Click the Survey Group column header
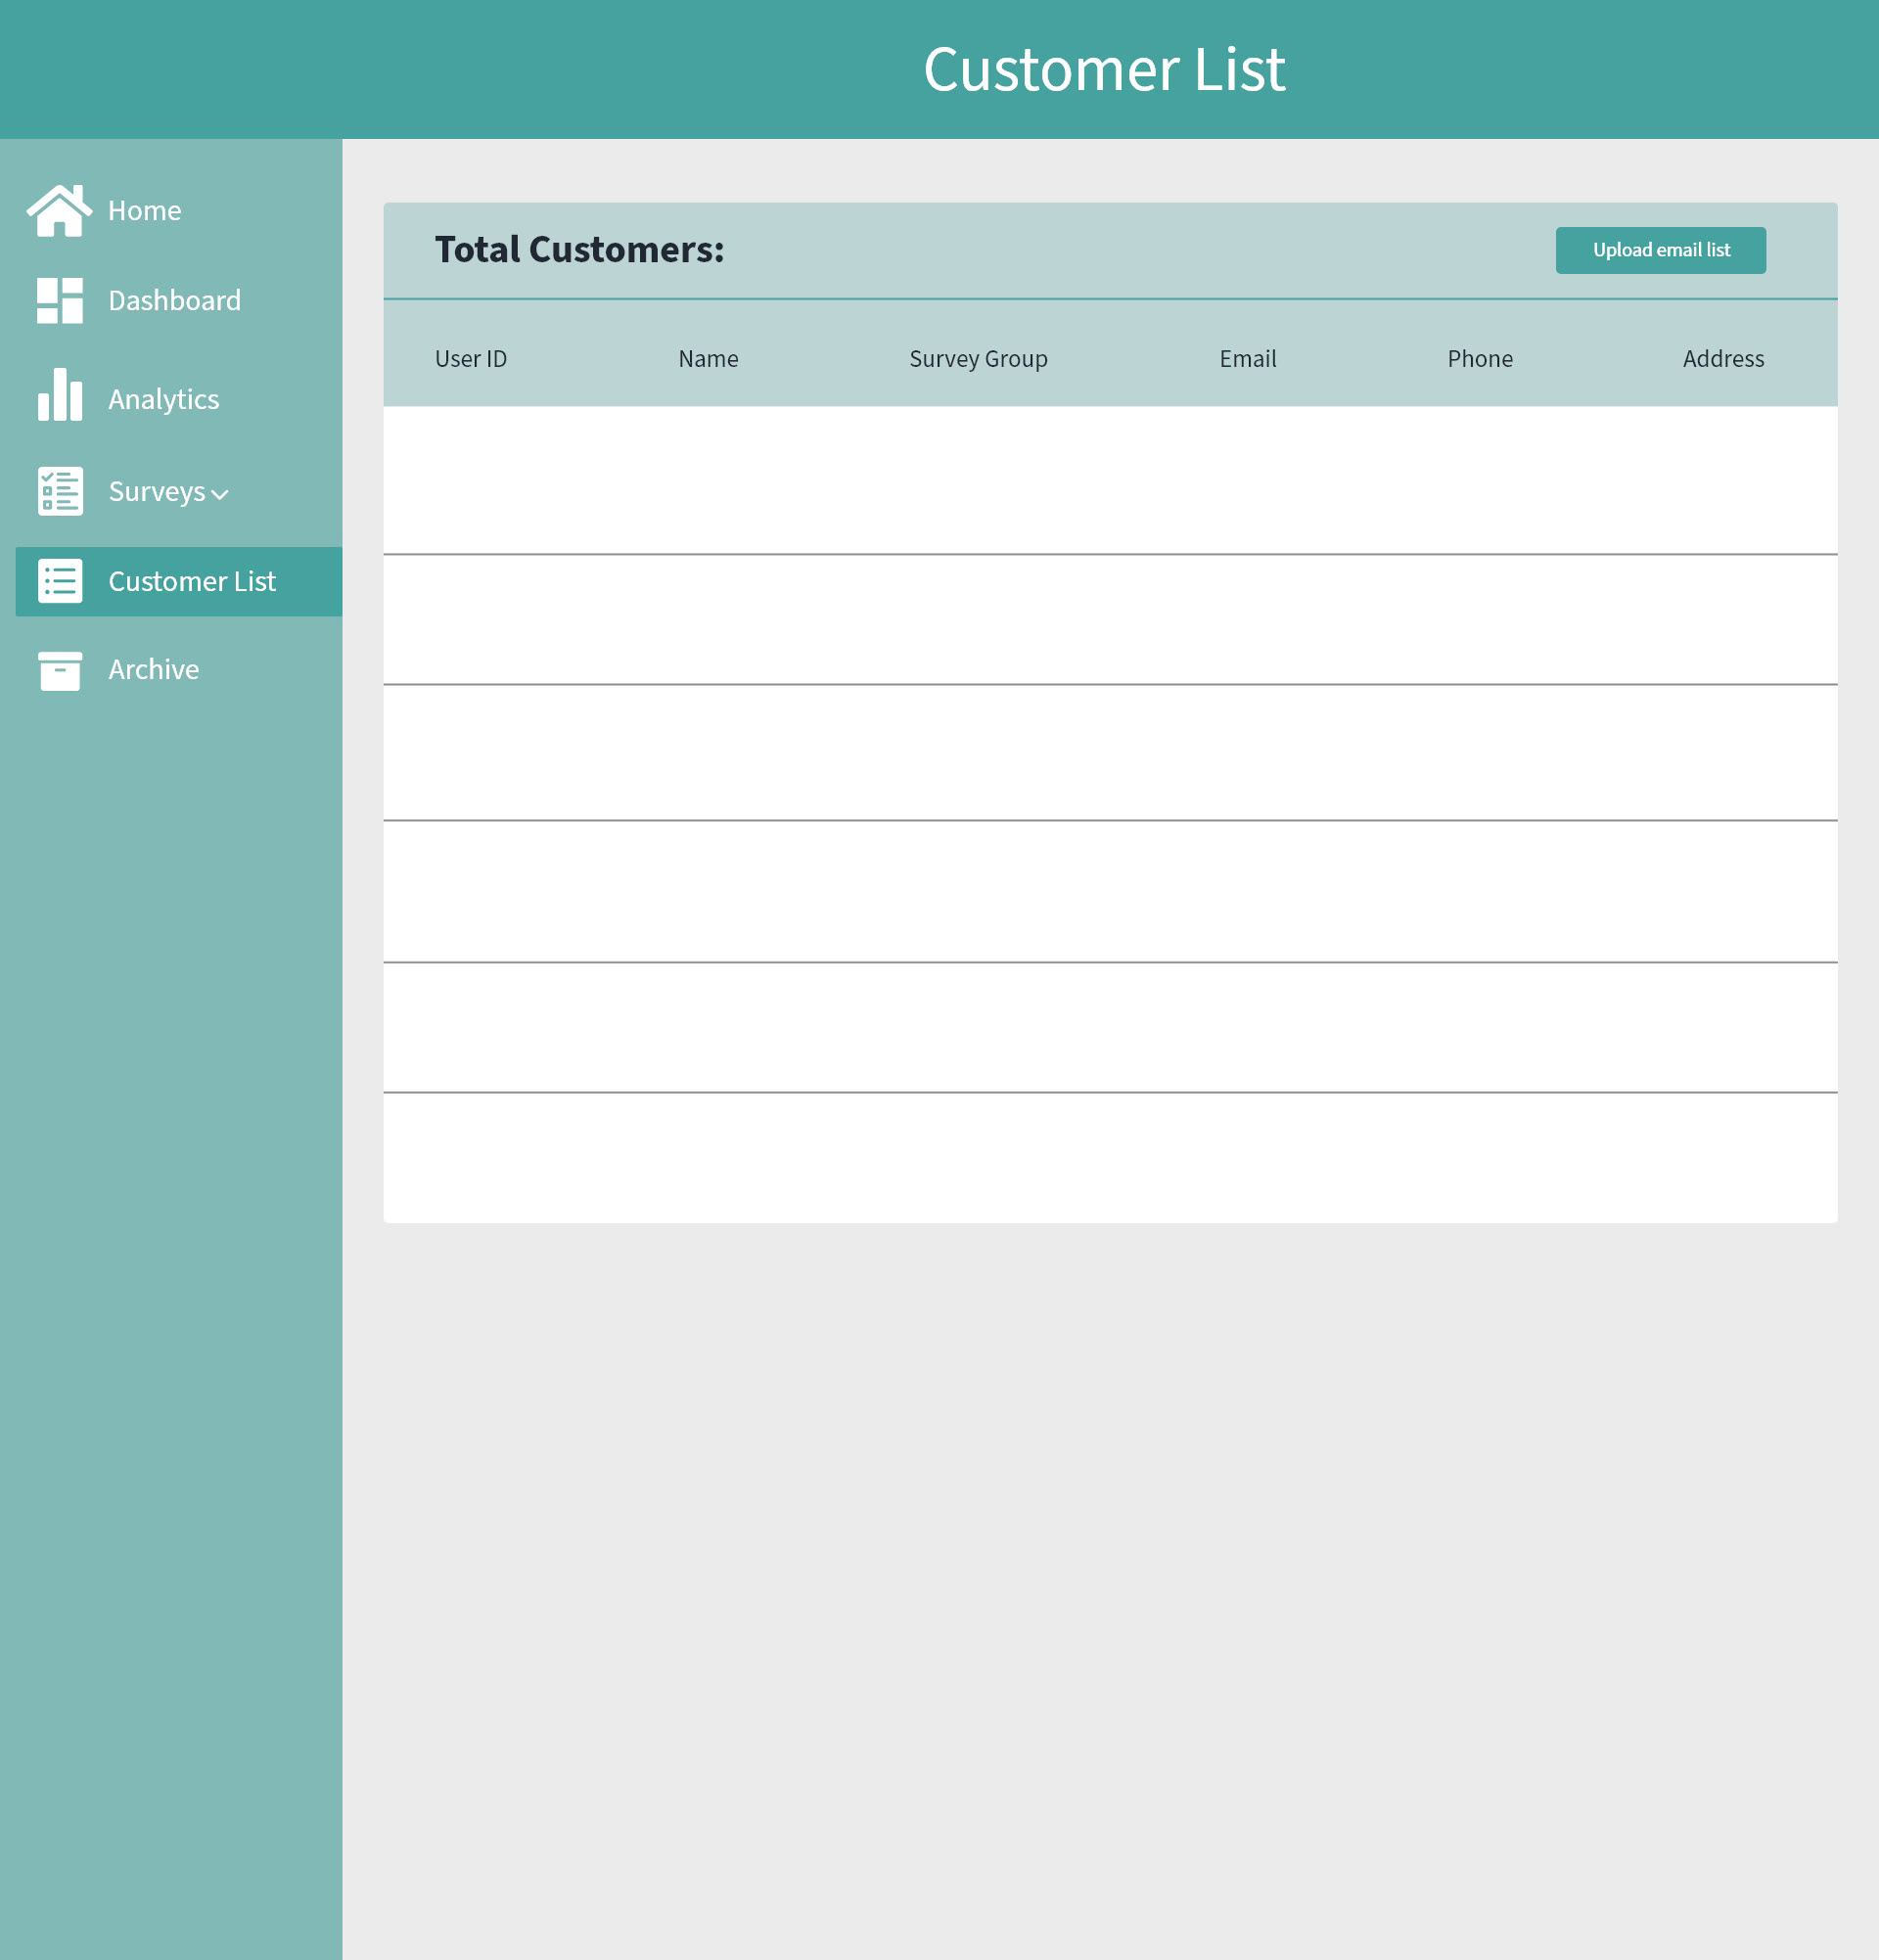1879x1960 pixels. coord(978,359)
